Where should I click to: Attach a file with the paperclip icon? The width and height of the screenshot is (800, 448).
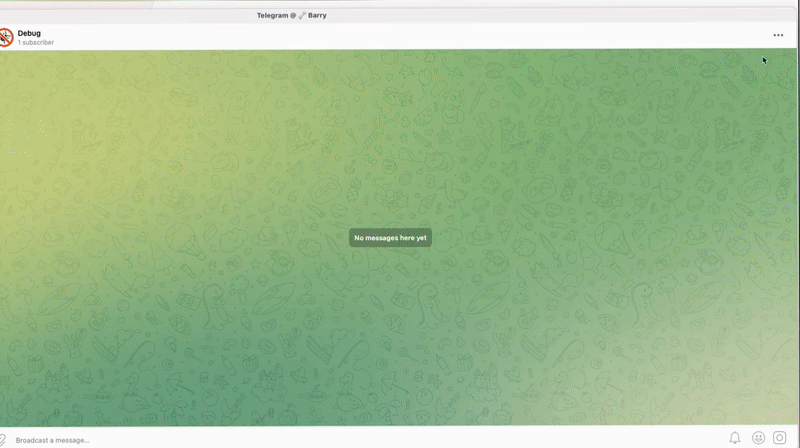coord(3,439)
